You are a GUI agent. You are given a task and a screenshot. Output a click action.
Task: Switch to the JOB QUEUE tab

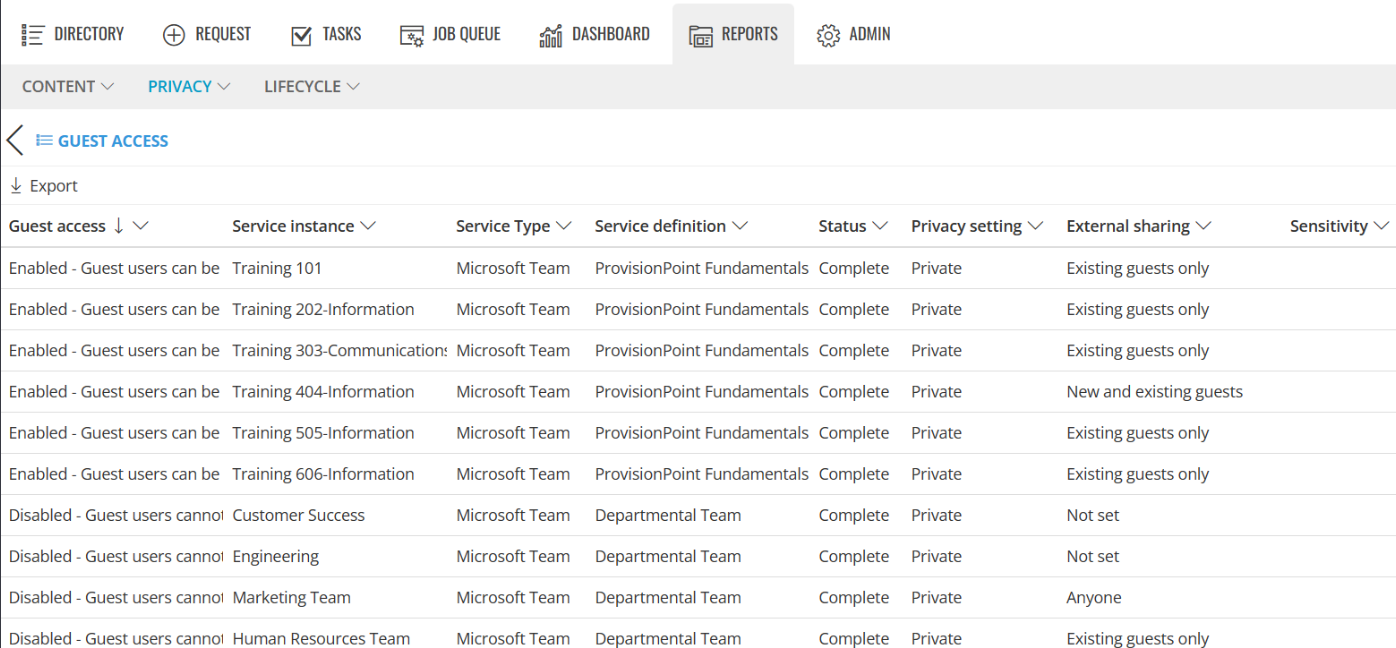click(x=450, y=35)
